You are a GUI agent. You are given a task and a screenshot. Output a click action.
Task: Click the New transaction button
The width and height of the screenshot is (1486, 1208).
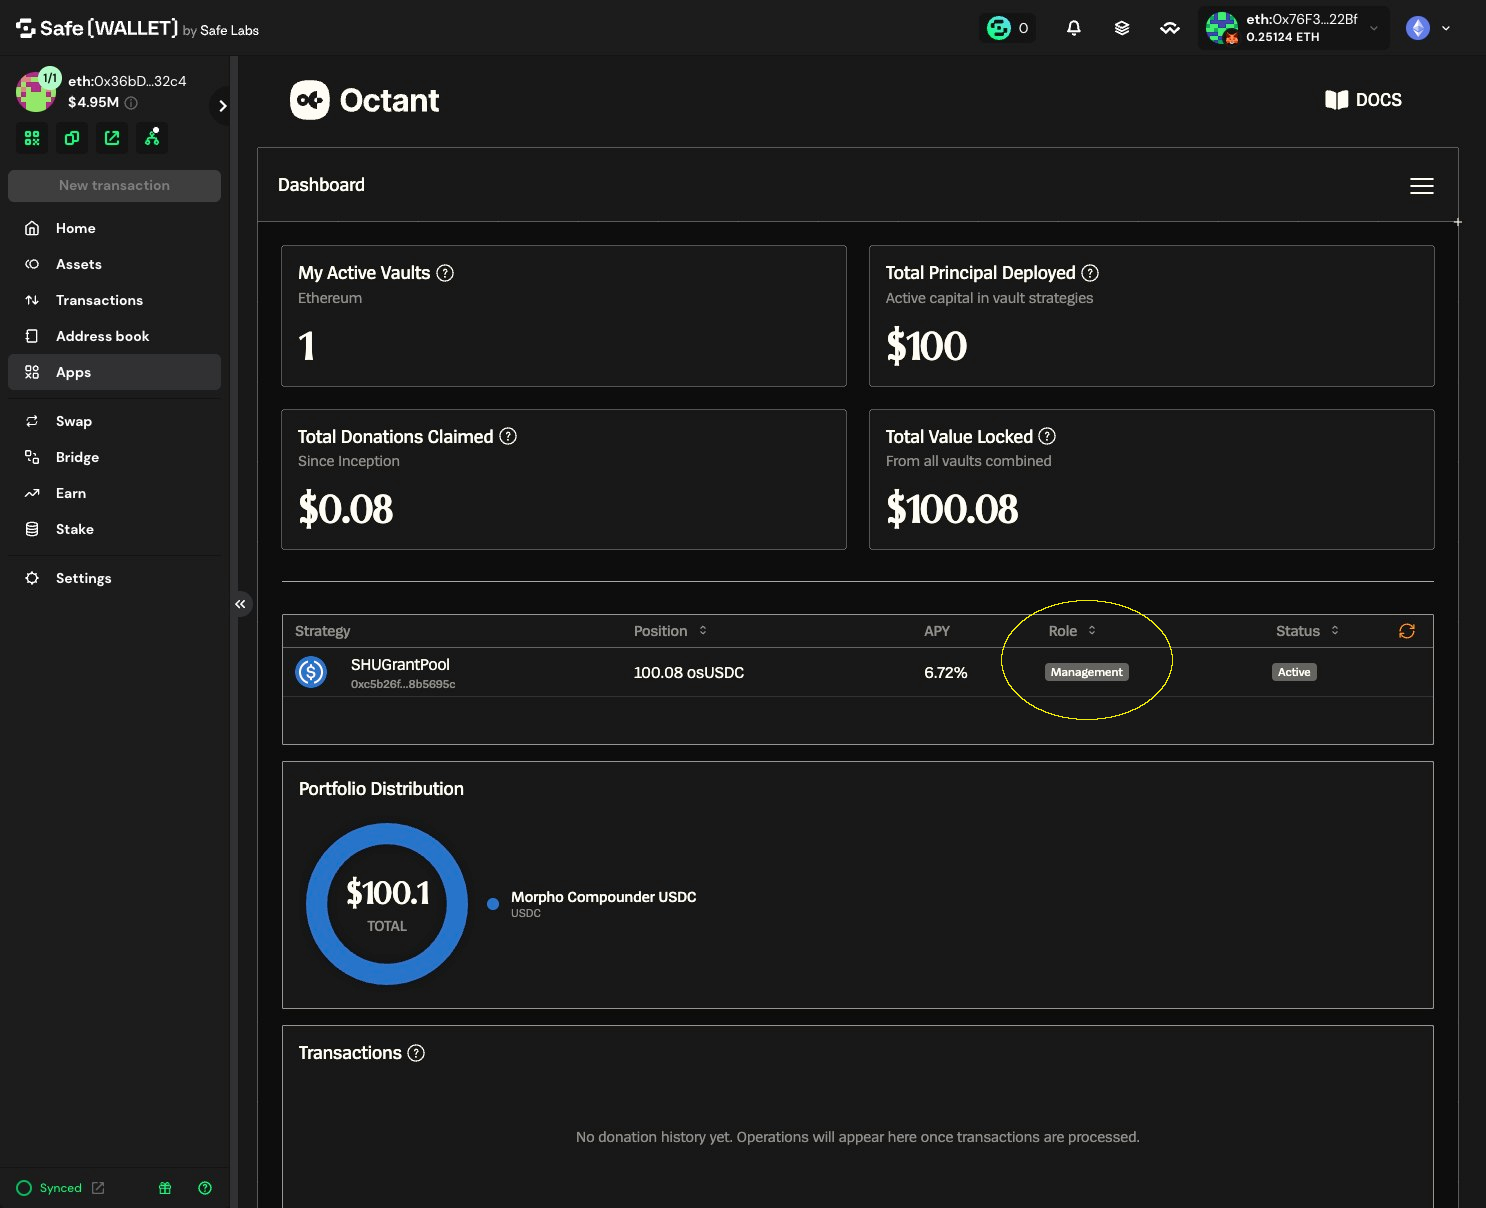click(x=114, y=186)
